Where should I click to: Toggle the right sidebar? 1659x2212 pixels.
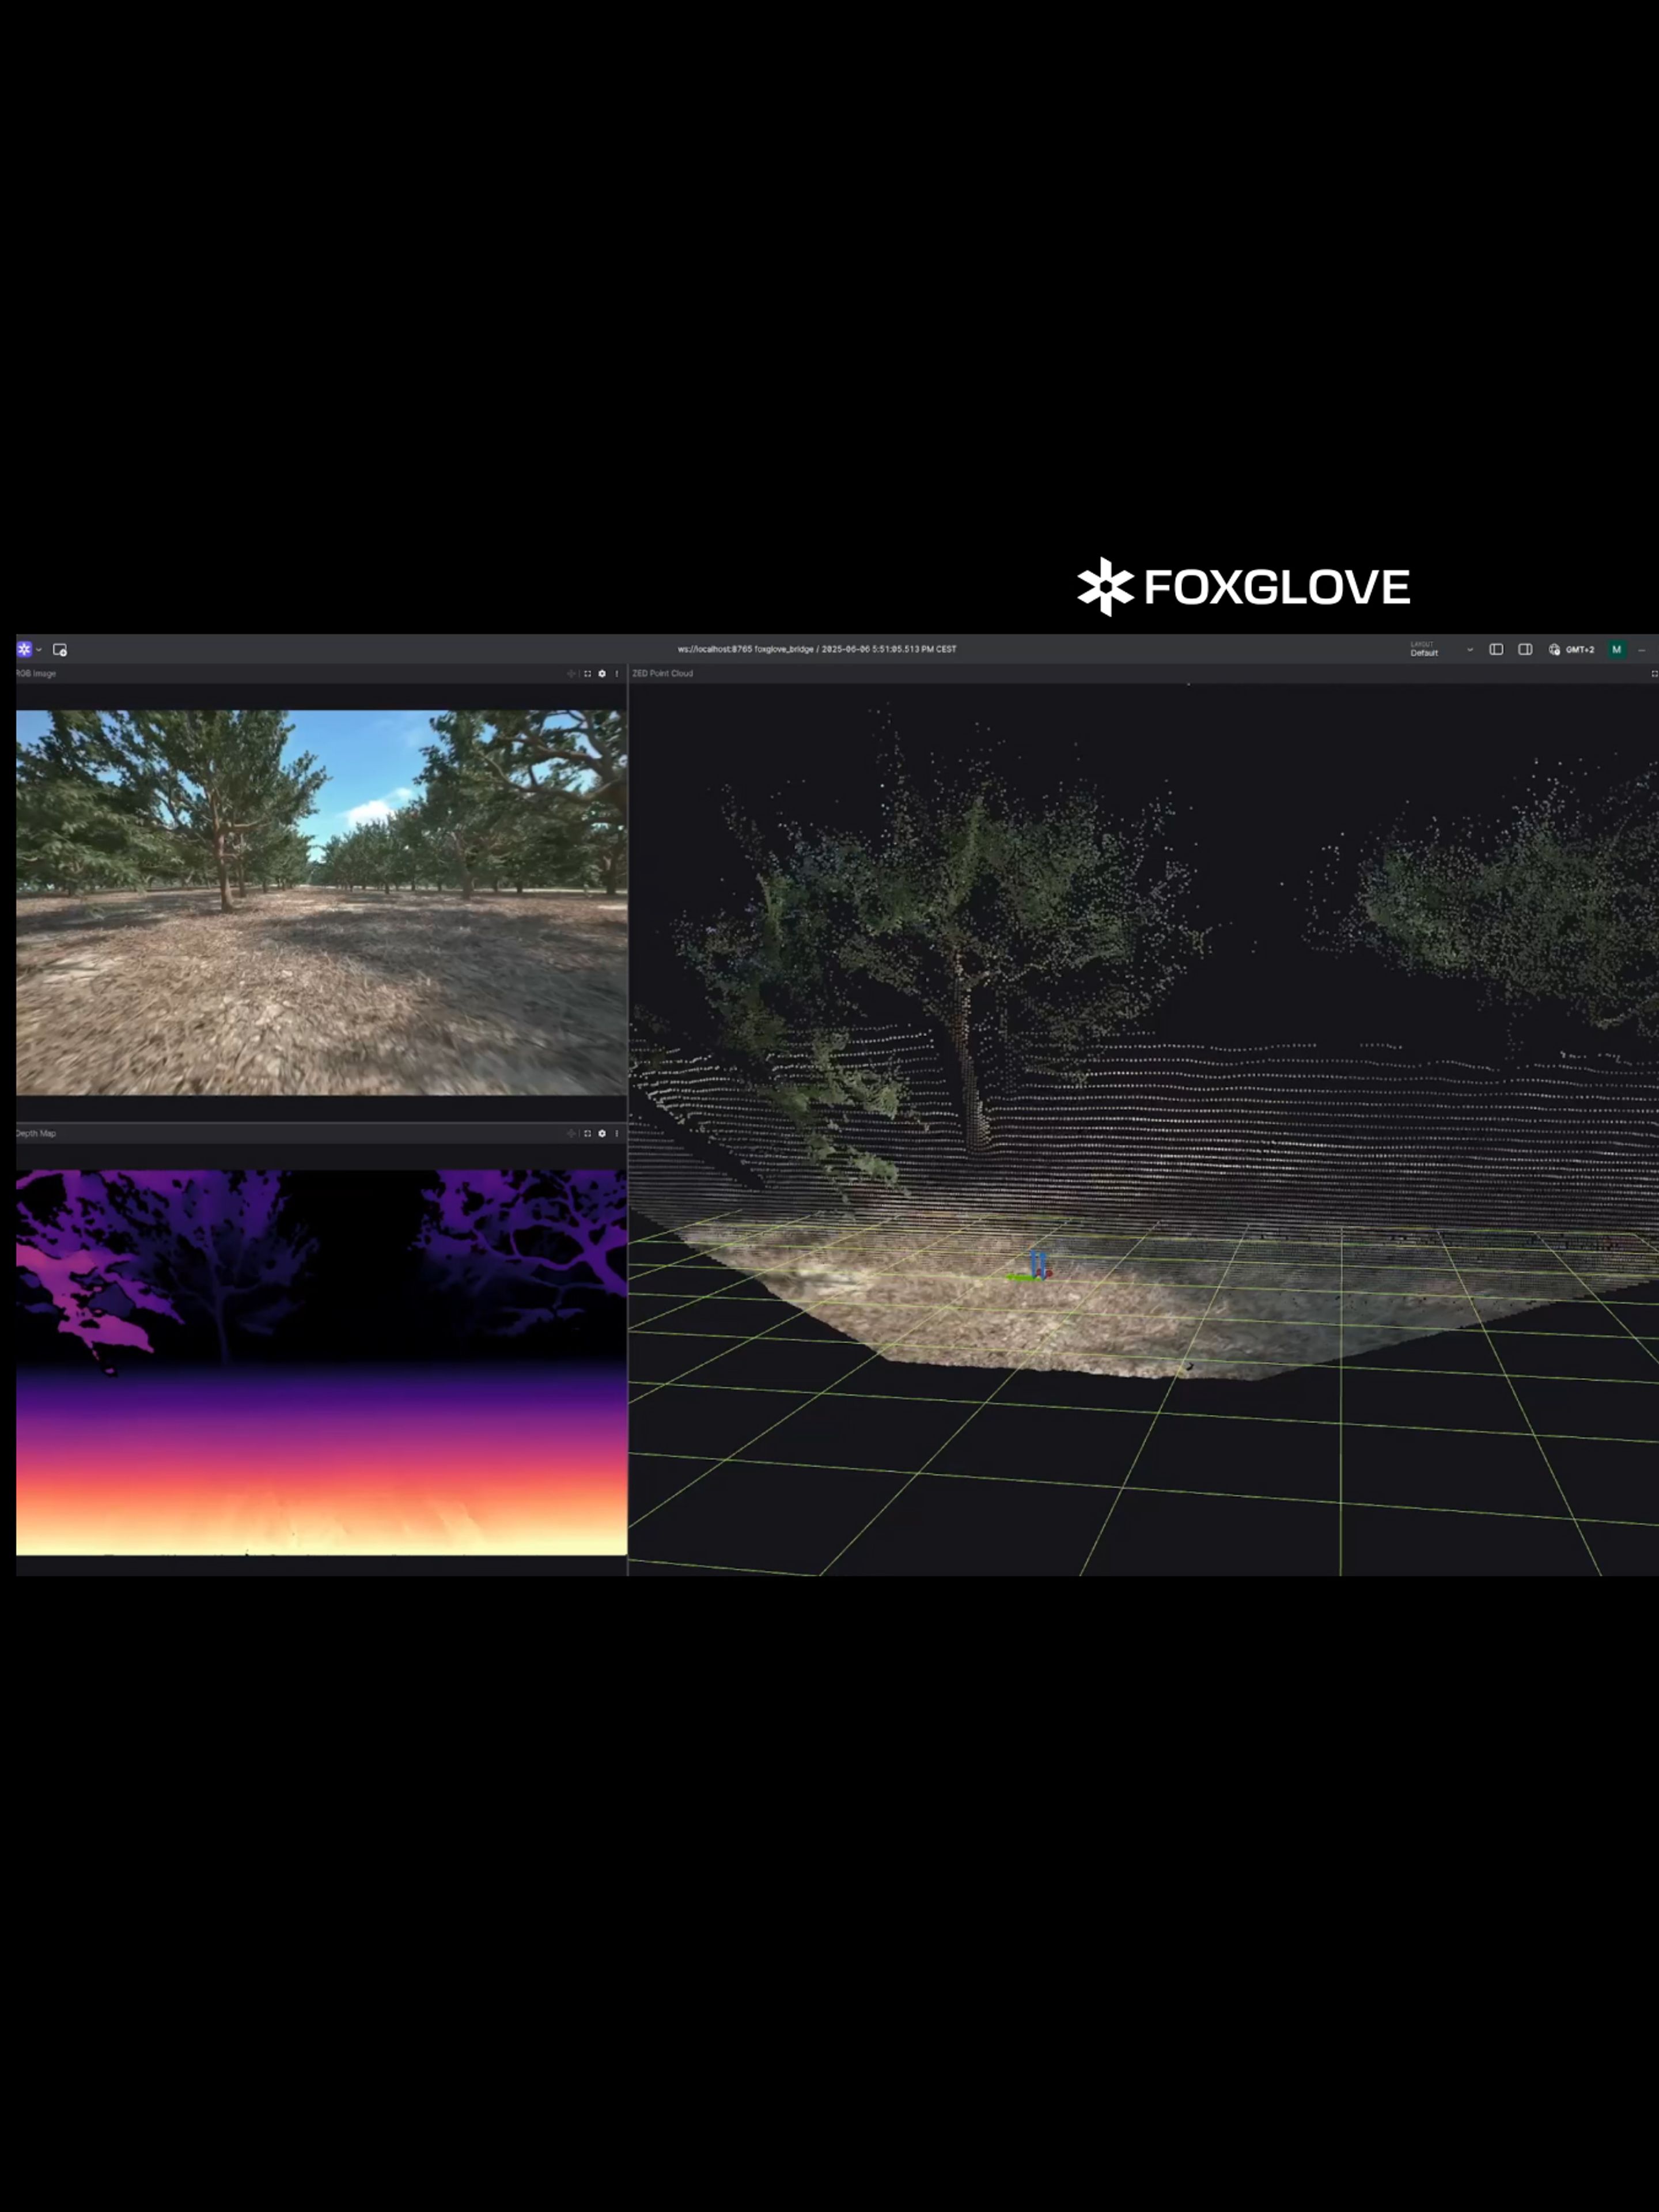1525,649
